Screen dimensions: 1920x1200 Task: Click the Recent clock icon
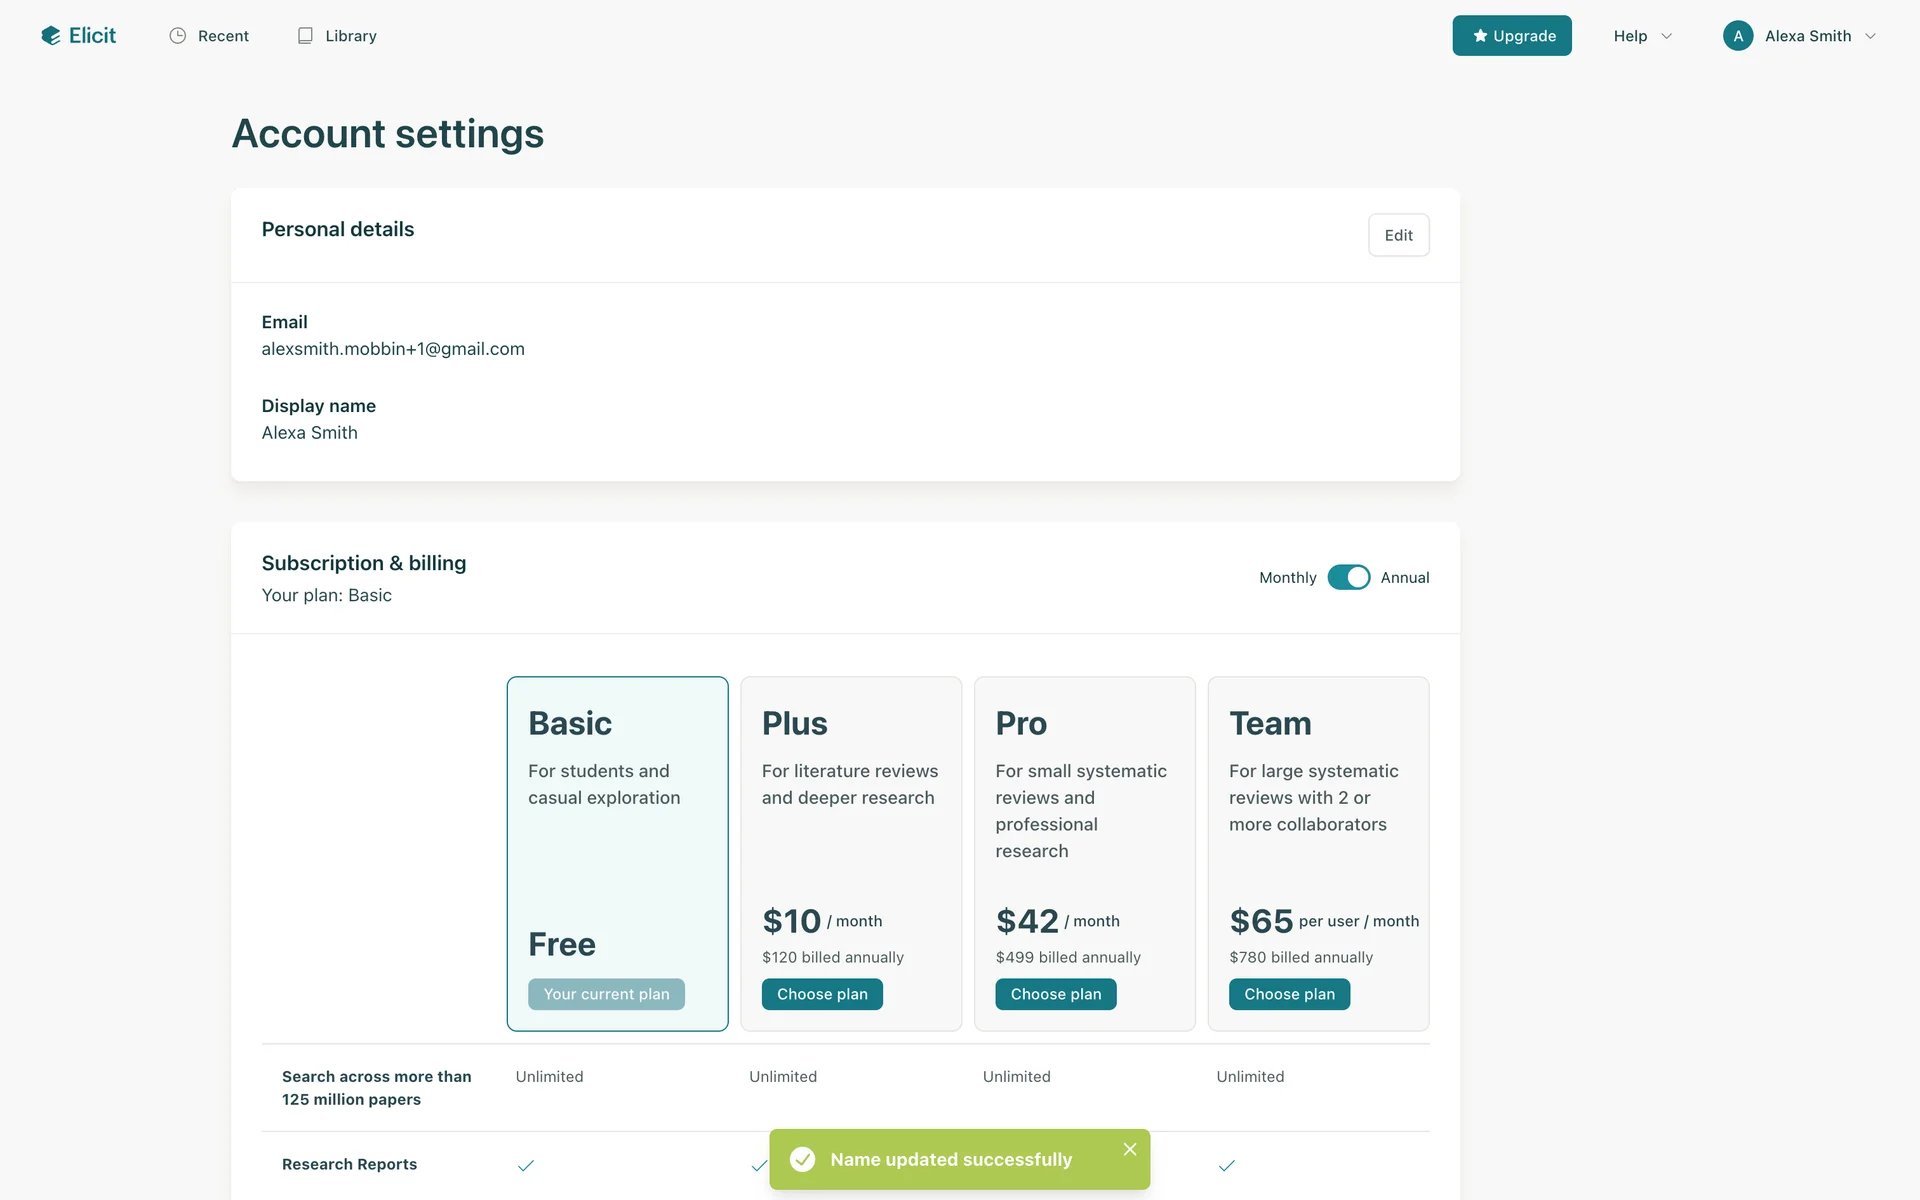tap(178, 36)
